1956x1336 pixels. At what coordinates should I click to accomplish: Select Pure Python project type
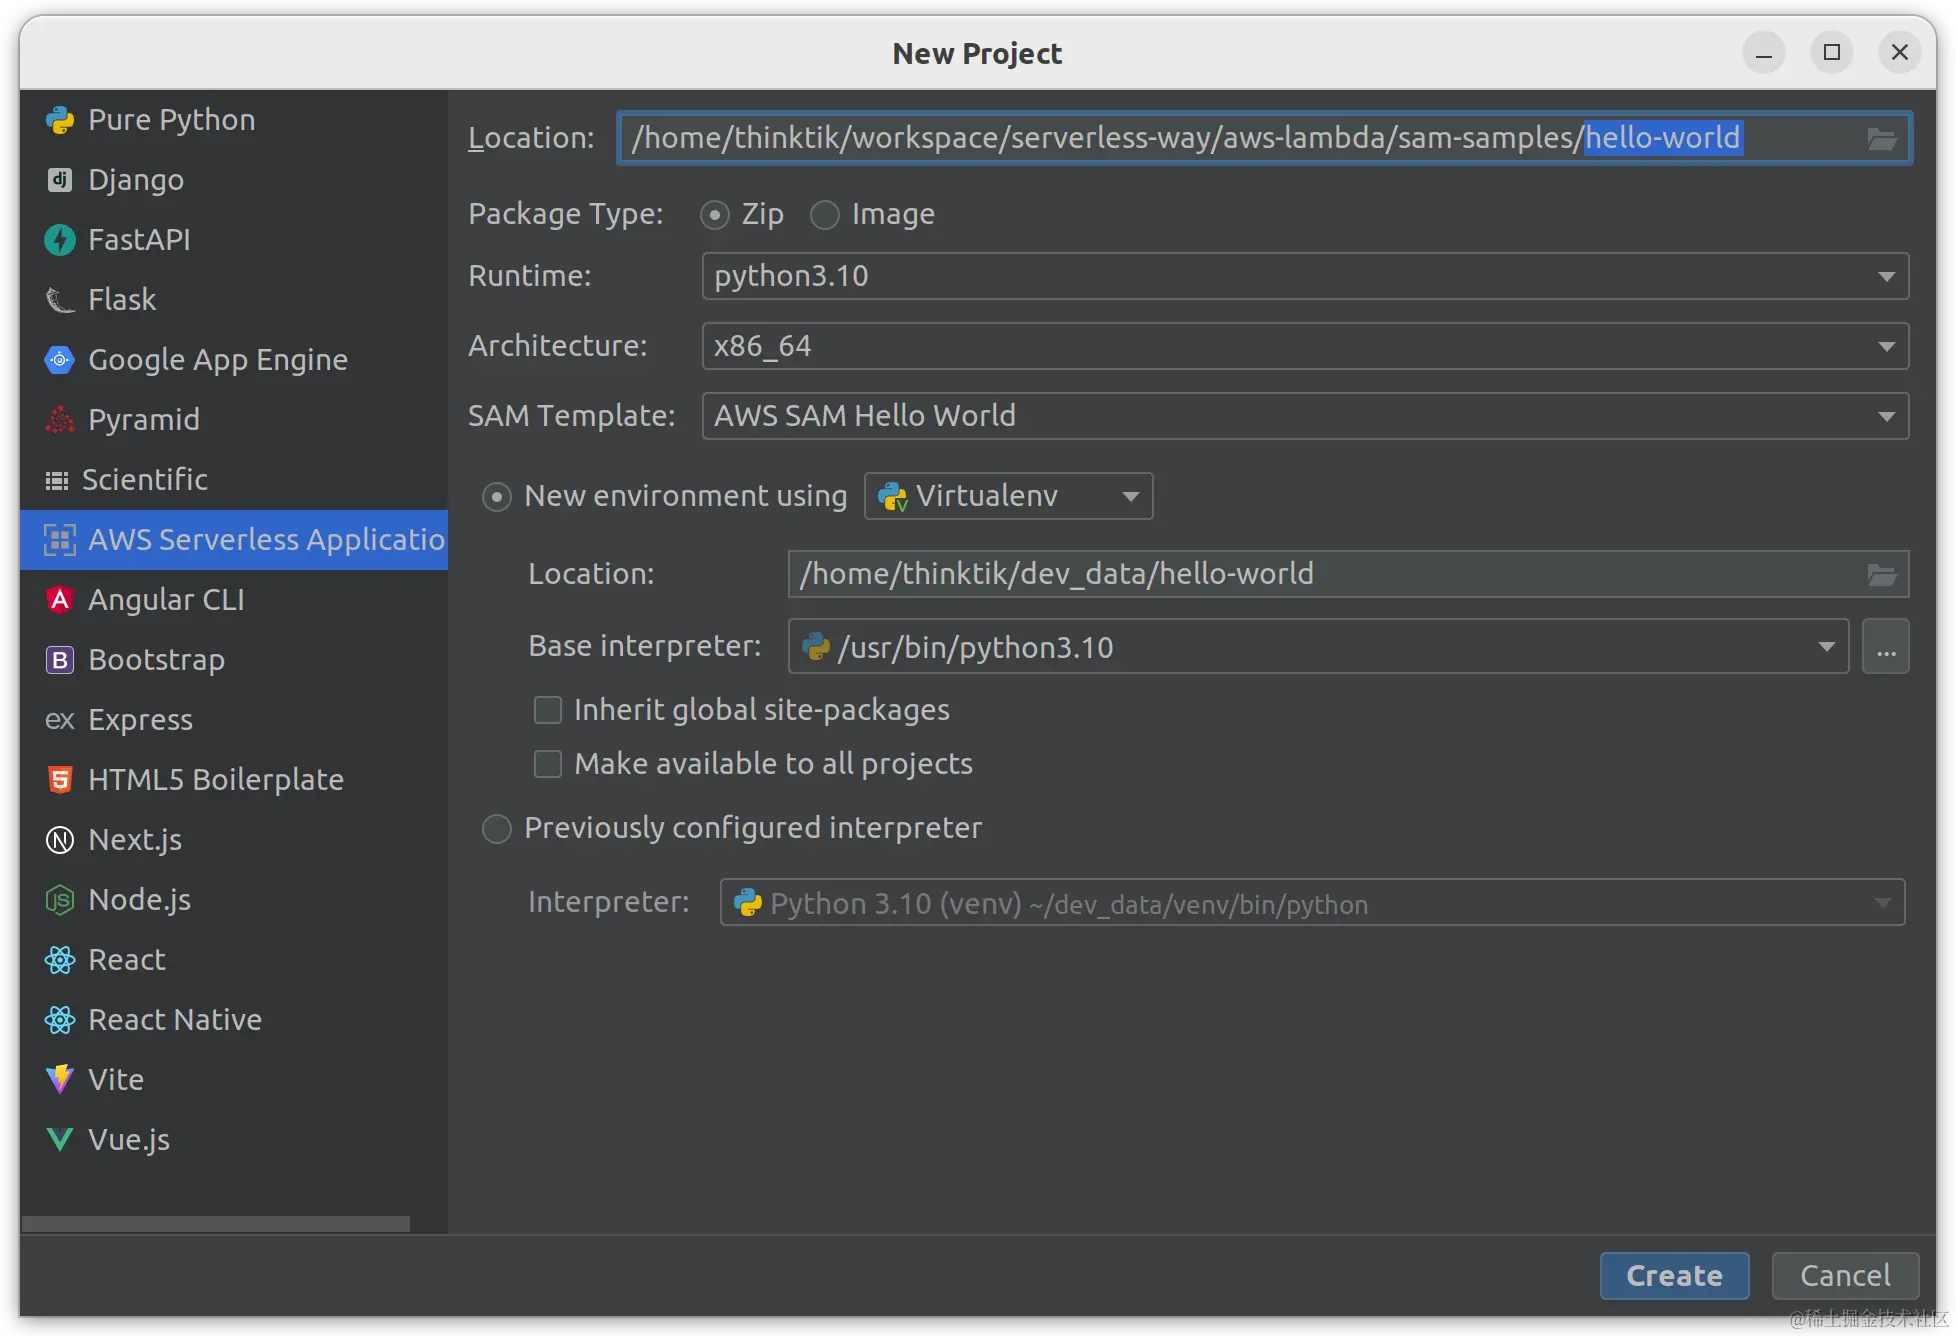(171, 120)
